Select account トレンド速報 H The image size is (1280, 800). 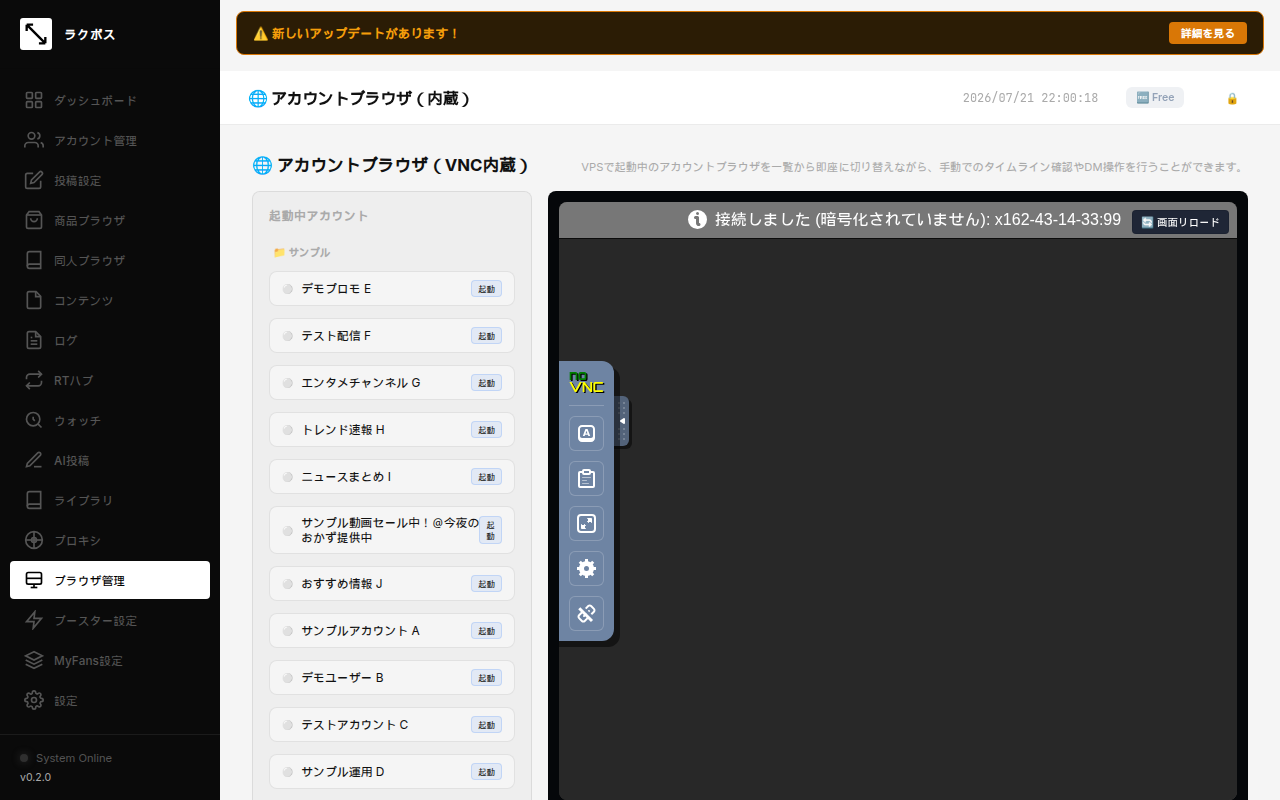pos(392,430)
